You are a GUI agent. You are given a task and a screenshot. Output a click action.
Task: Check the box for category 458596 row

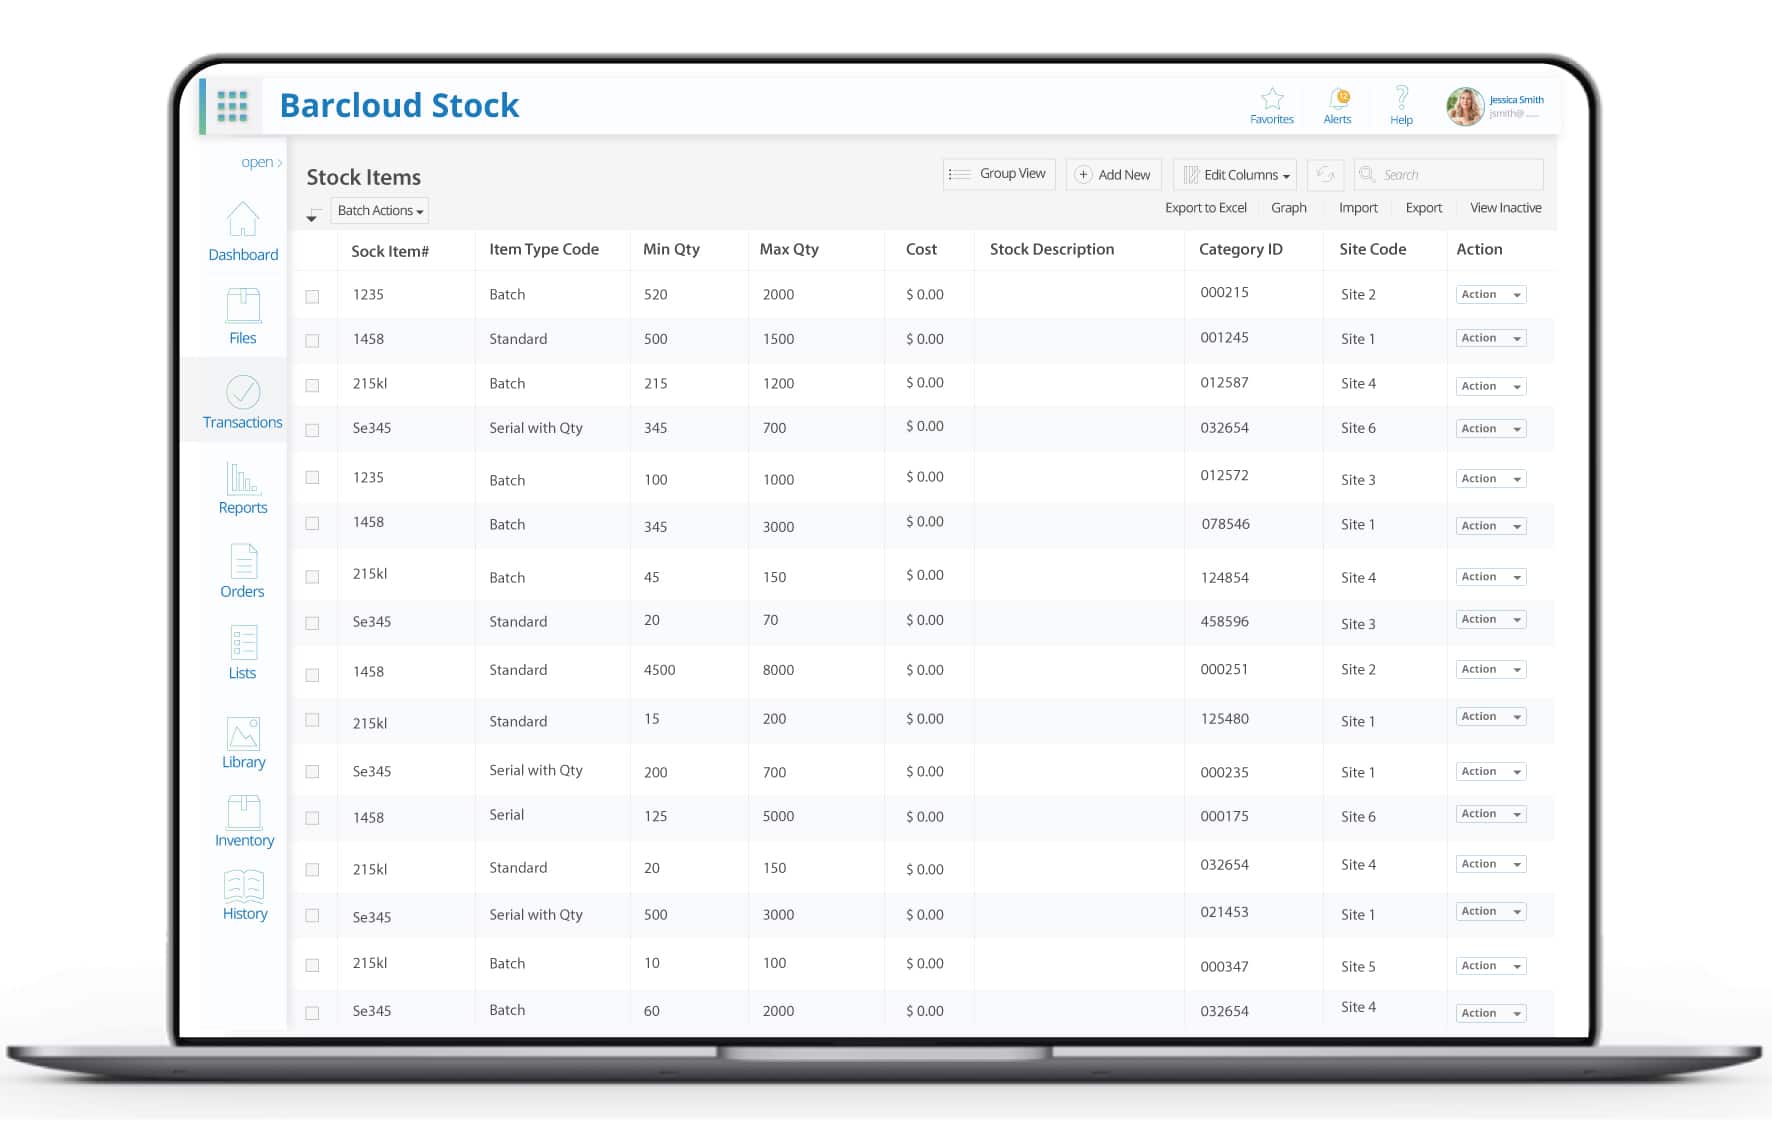click(313, 623)
